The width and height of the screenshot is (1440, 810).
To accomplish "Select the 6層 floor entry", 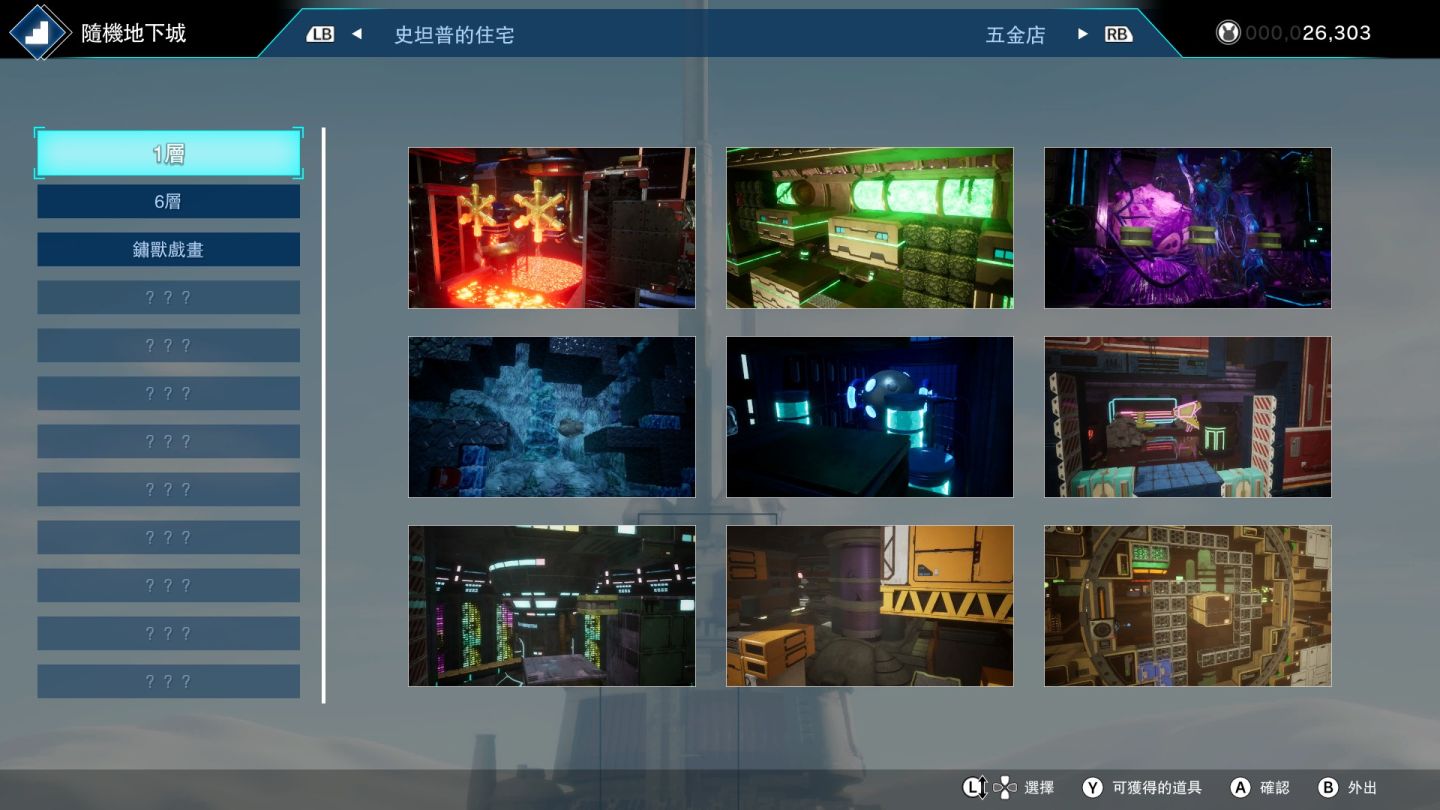I will pos(168,201).
